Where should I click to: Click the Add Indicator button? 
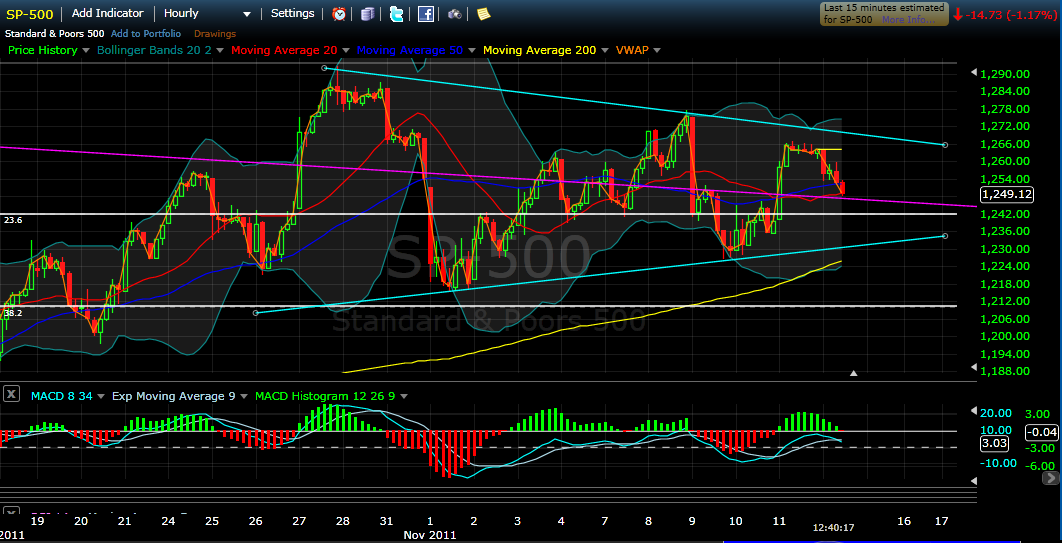tap(108, 14)
